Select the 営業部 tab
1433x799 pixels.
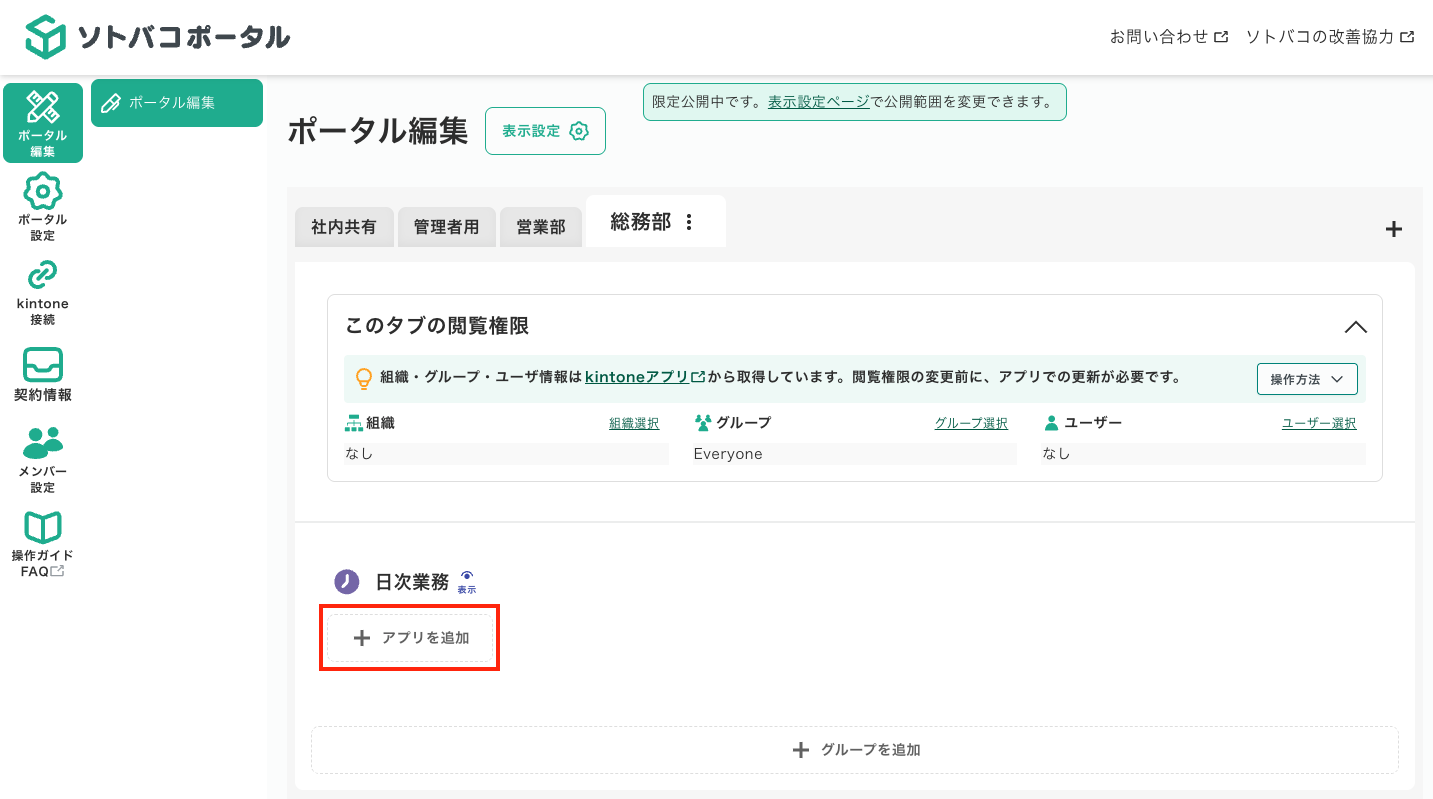click(x=540, y=227)
